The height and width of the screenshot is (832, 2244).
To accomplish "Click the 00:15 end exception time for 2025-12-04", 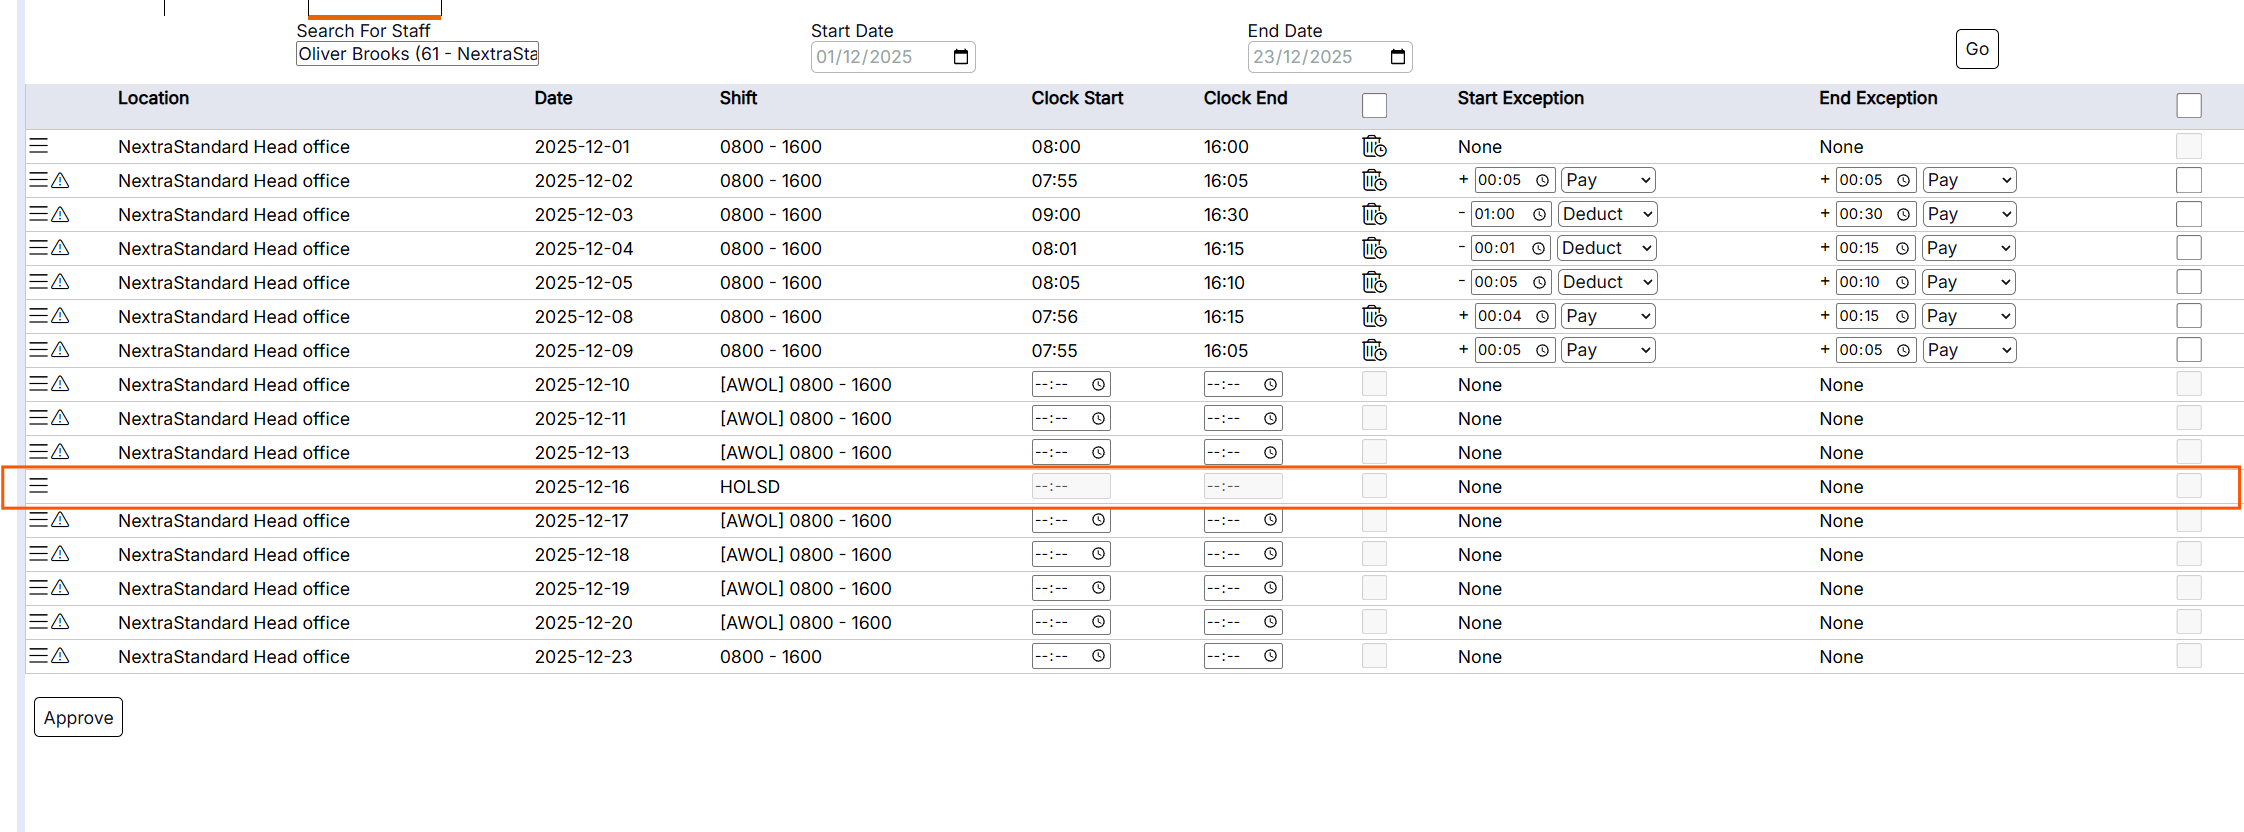I will tap(1875, 248).
